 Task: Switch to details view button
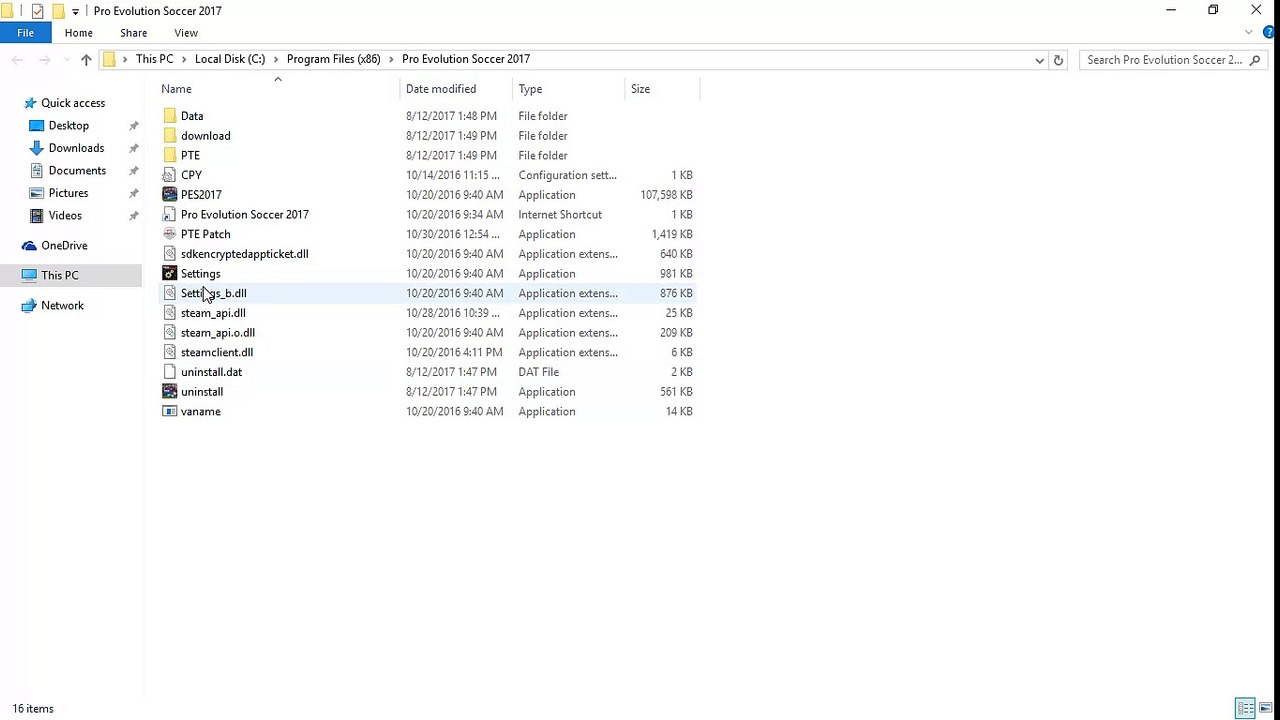pyautogui.click(x=1245, y=709)
